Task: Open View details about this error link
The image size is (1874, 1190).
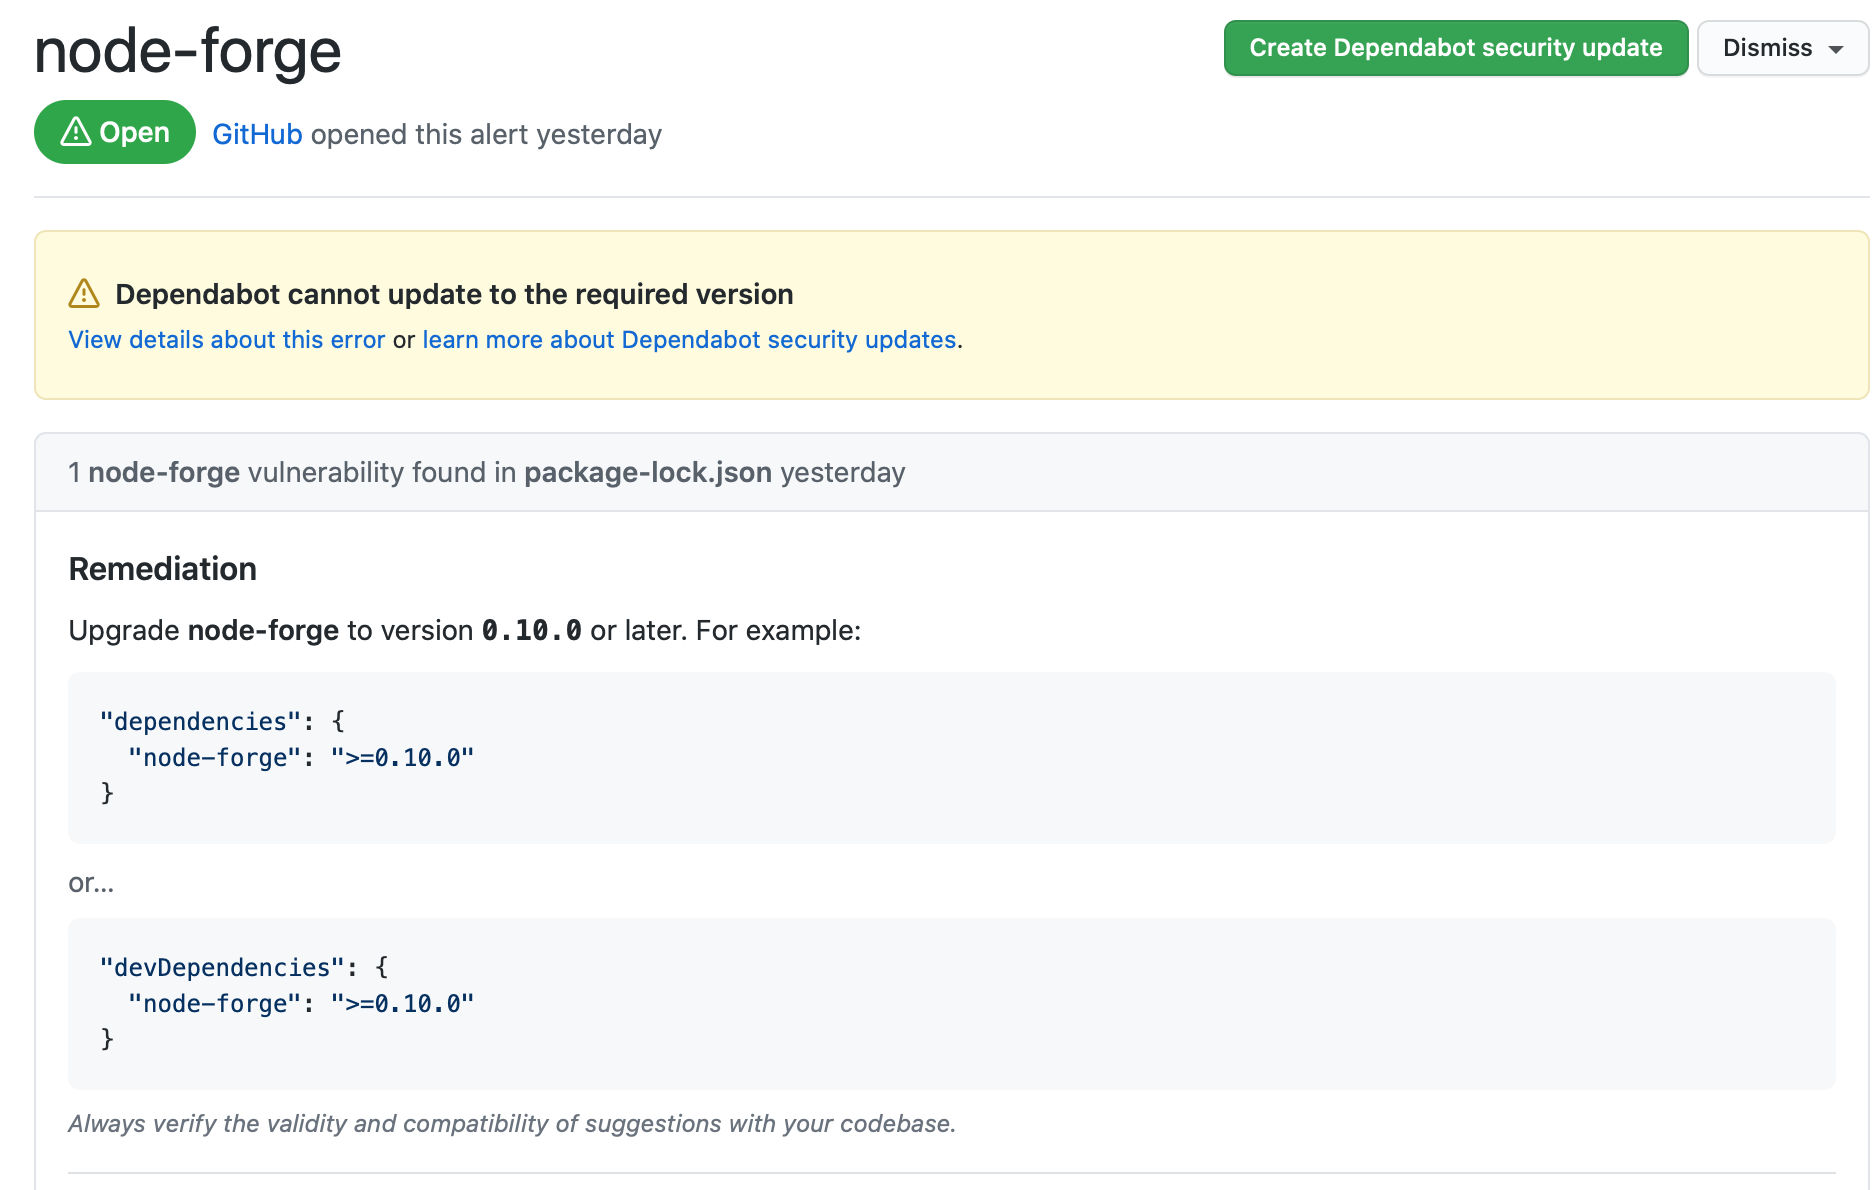Action: click(x=227, y=340)
